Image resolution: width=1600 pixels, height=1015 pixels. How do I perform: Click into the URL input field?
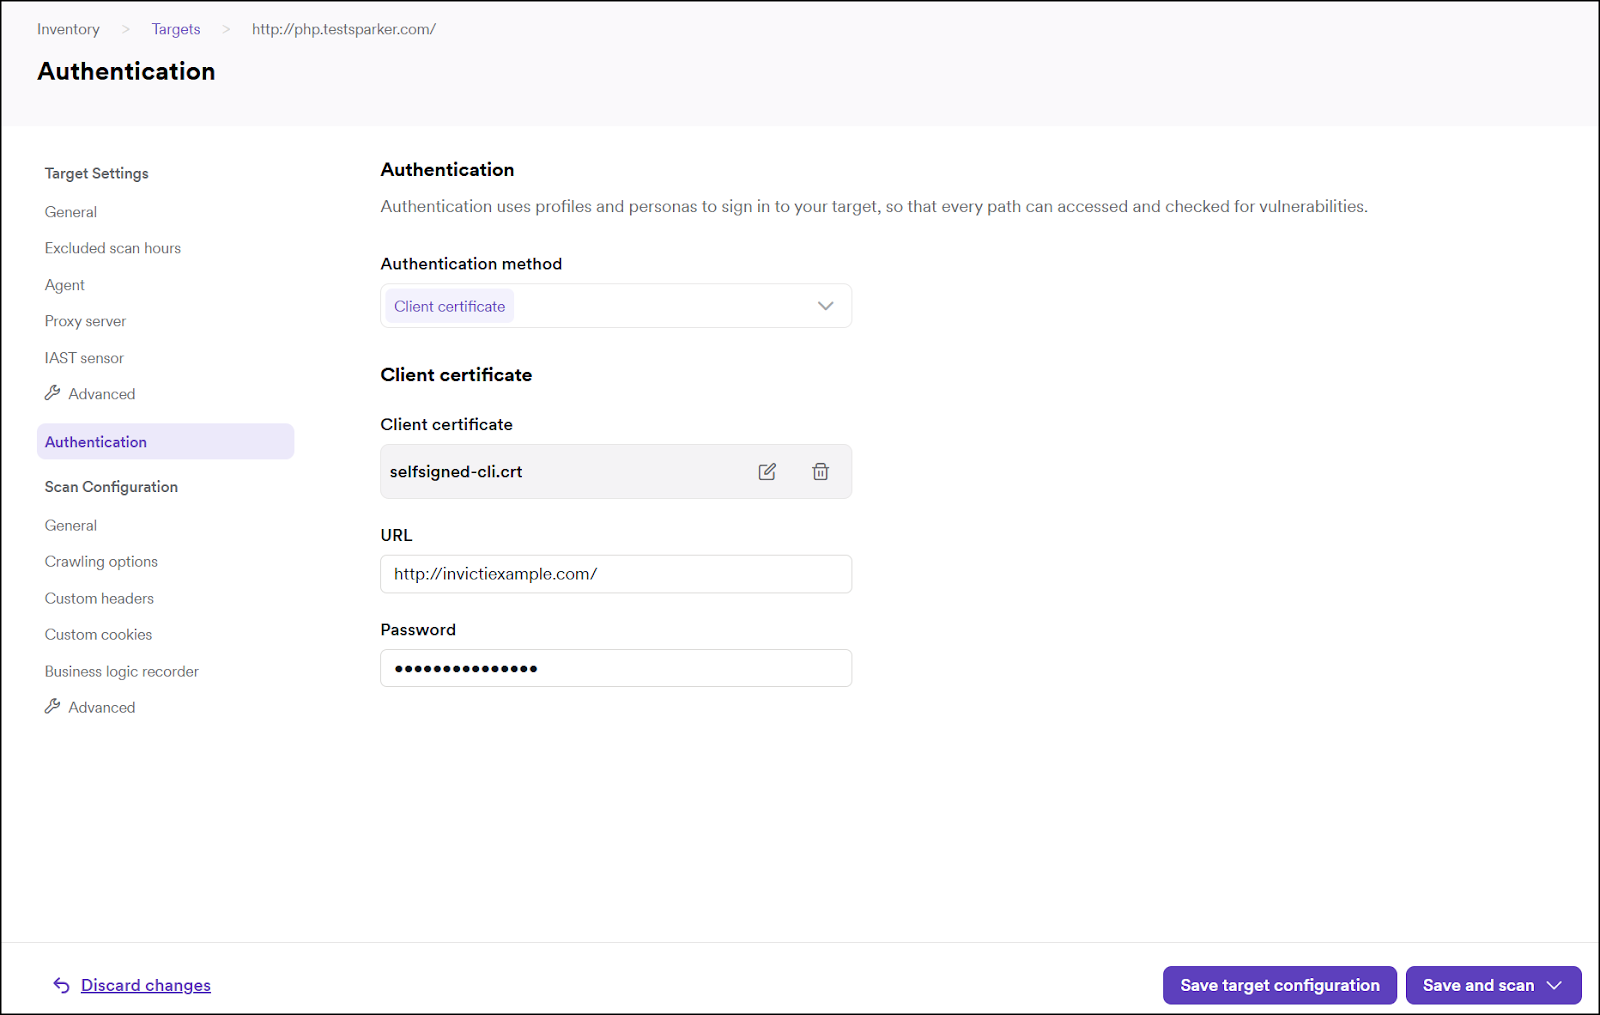[615, 574]
